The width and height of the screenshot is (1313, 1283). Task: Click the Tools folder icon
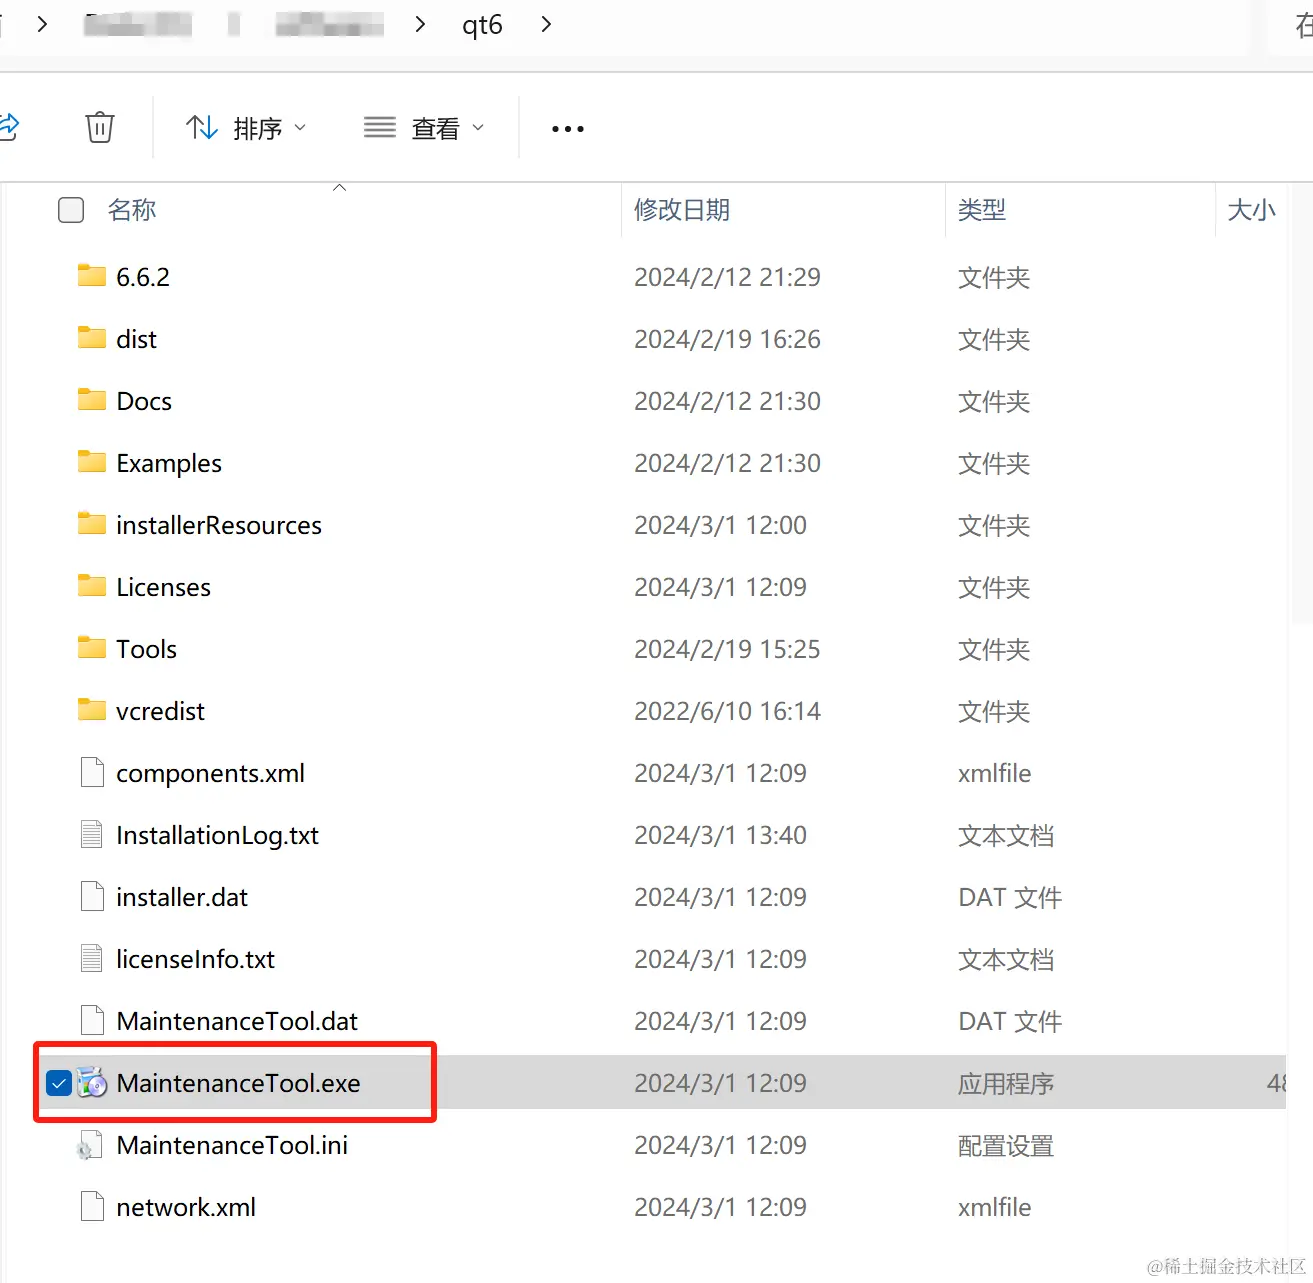point(92,648)
